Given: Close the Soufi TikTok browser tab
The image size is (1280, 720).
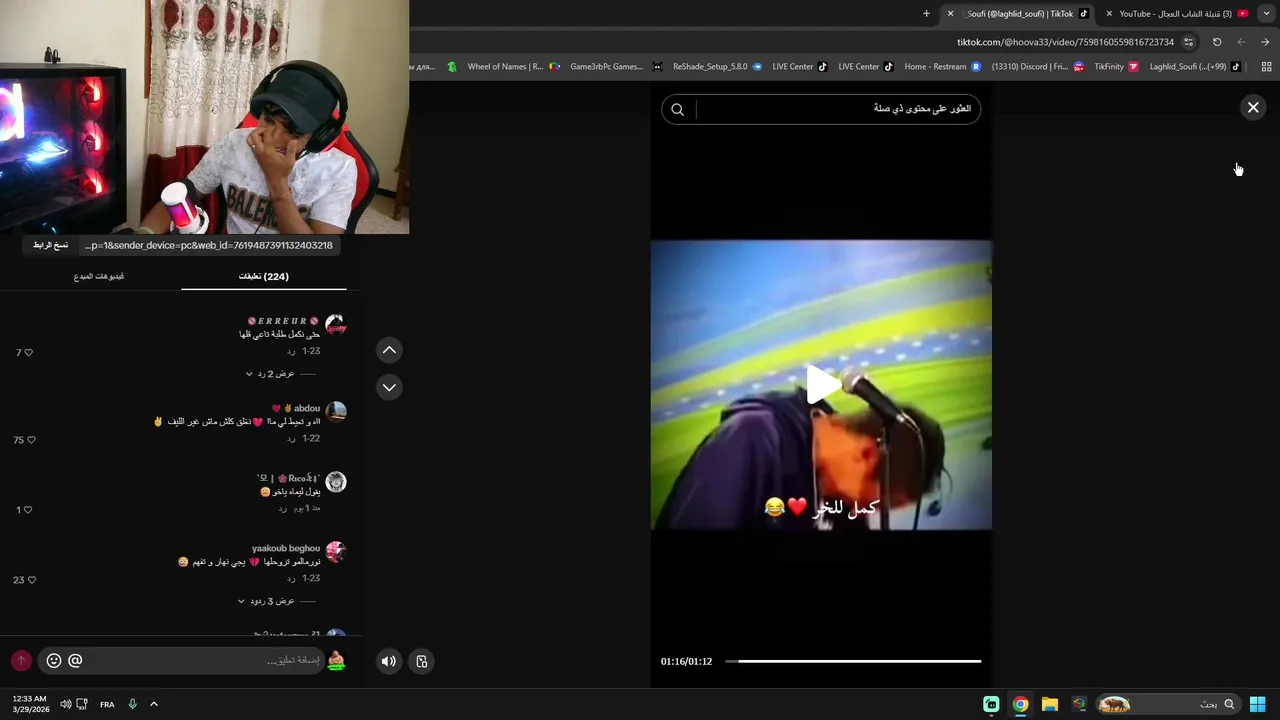Looking at the screenshot, I should click(950, 14).
